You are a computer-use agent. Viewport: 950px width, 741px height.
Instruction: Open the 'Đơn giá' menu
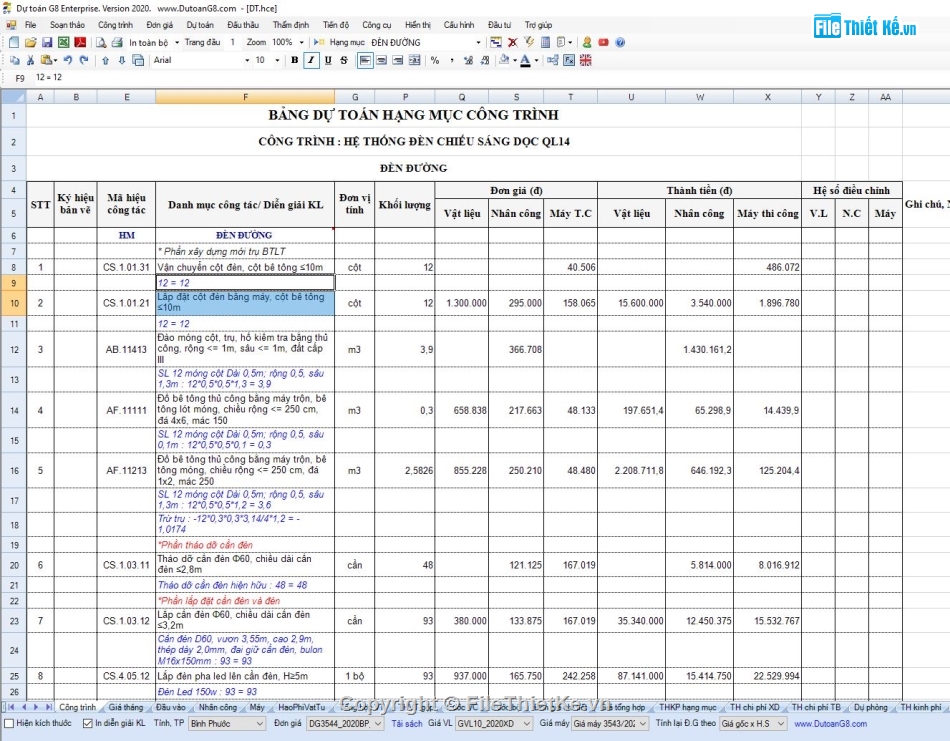click(159, 25)
